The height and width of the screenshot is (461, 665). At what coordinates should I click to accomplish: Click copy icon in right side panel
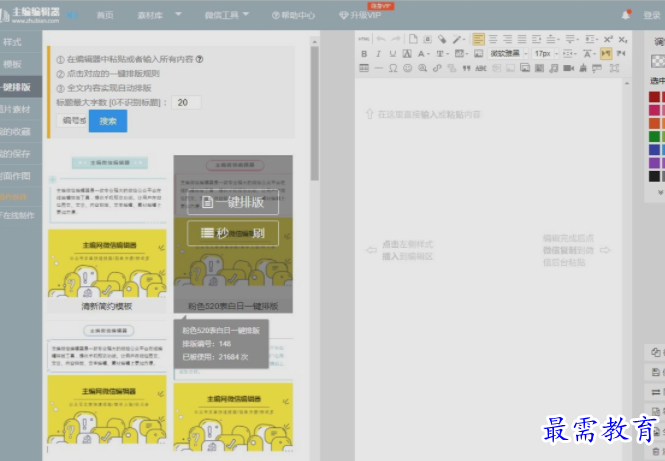point(655,352)
